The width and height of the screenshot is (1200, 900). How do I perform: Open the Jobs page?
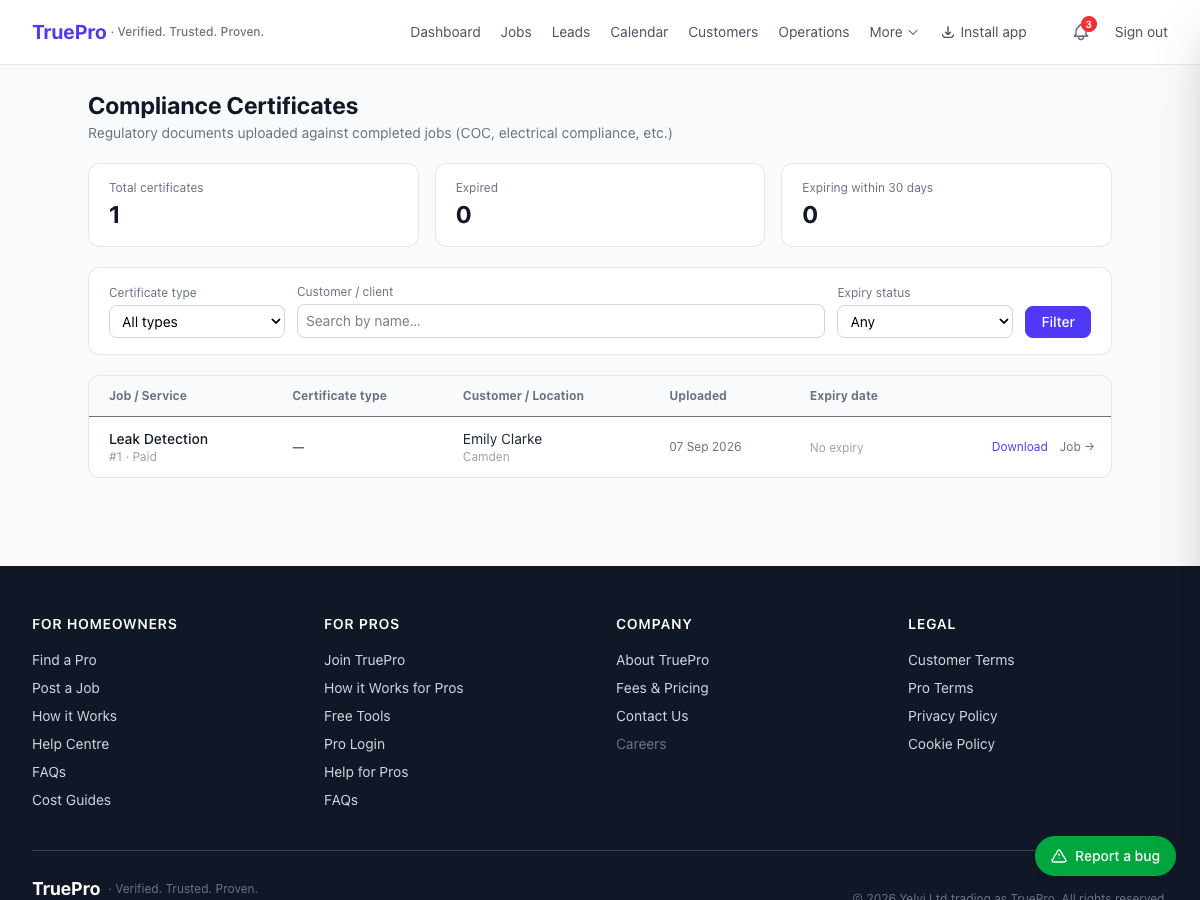(516, 32)
